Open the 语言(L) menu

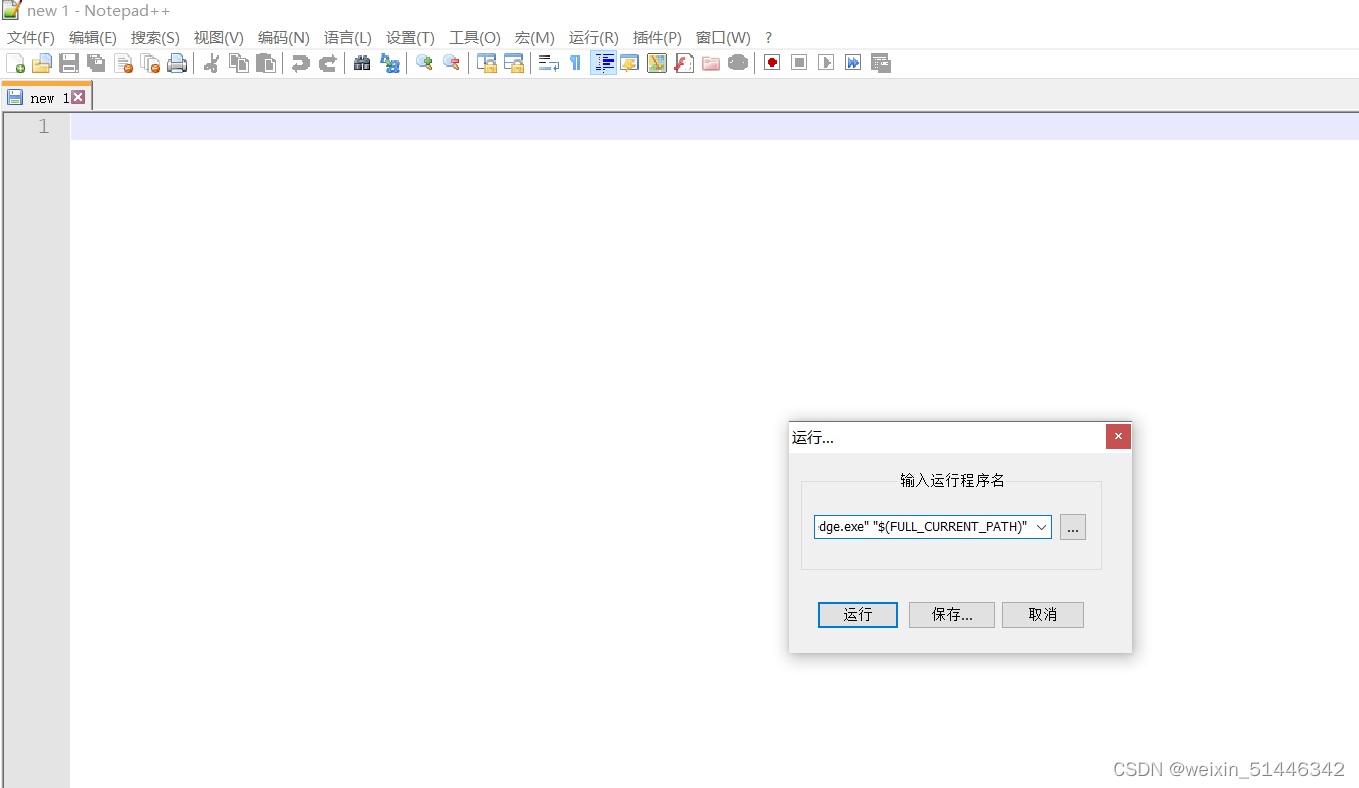coord(348,37)
